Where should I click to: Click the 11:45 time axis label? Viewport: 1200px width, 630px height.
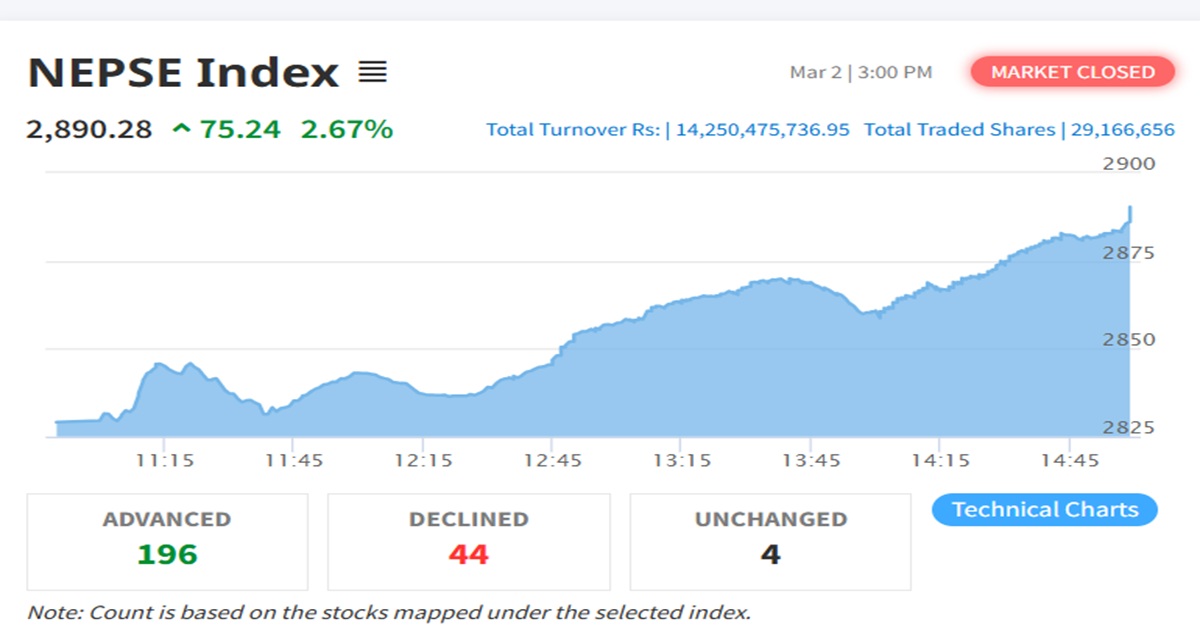tap(295, 461)
